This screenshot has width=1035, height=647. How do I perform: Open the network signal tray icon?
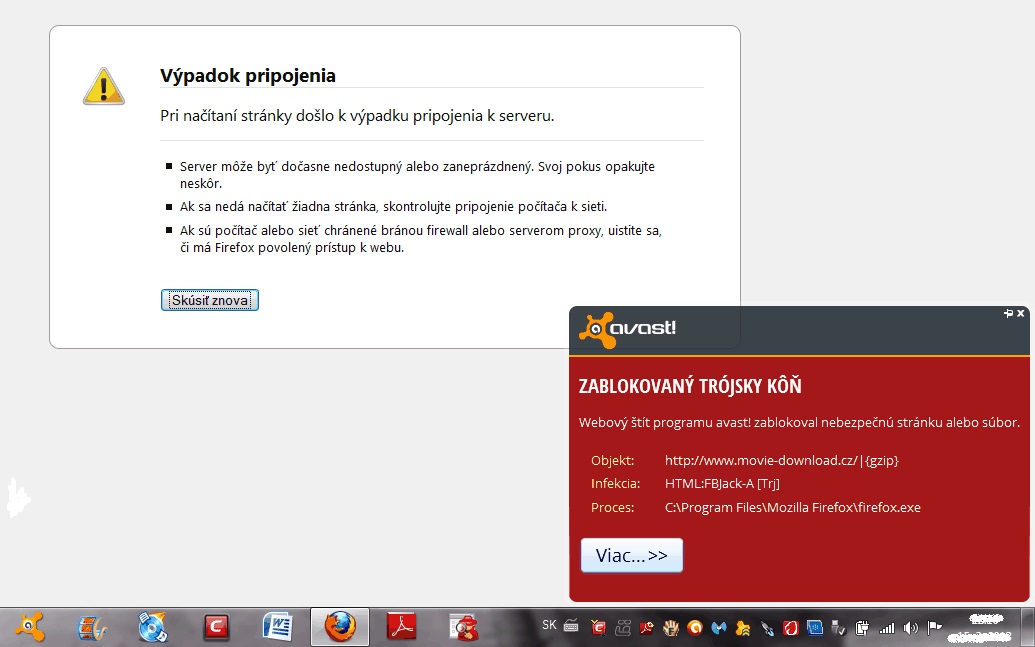(x=886, y=629)
